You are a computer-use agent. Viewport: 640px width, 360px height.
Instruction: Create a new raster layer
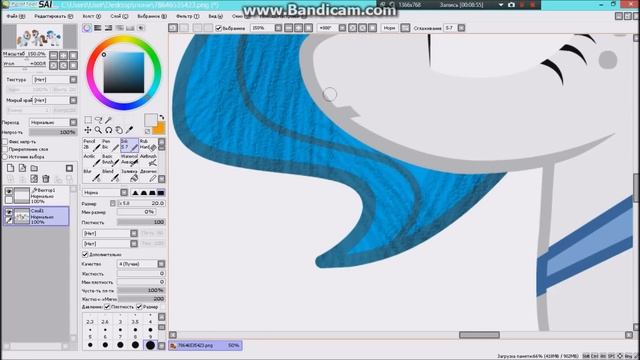click(x=11, y=168)
